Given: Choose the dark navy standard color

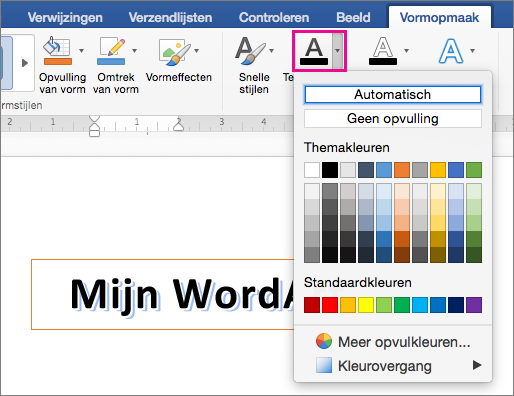Looking at the screenshot, I should [x=456, y=305].
